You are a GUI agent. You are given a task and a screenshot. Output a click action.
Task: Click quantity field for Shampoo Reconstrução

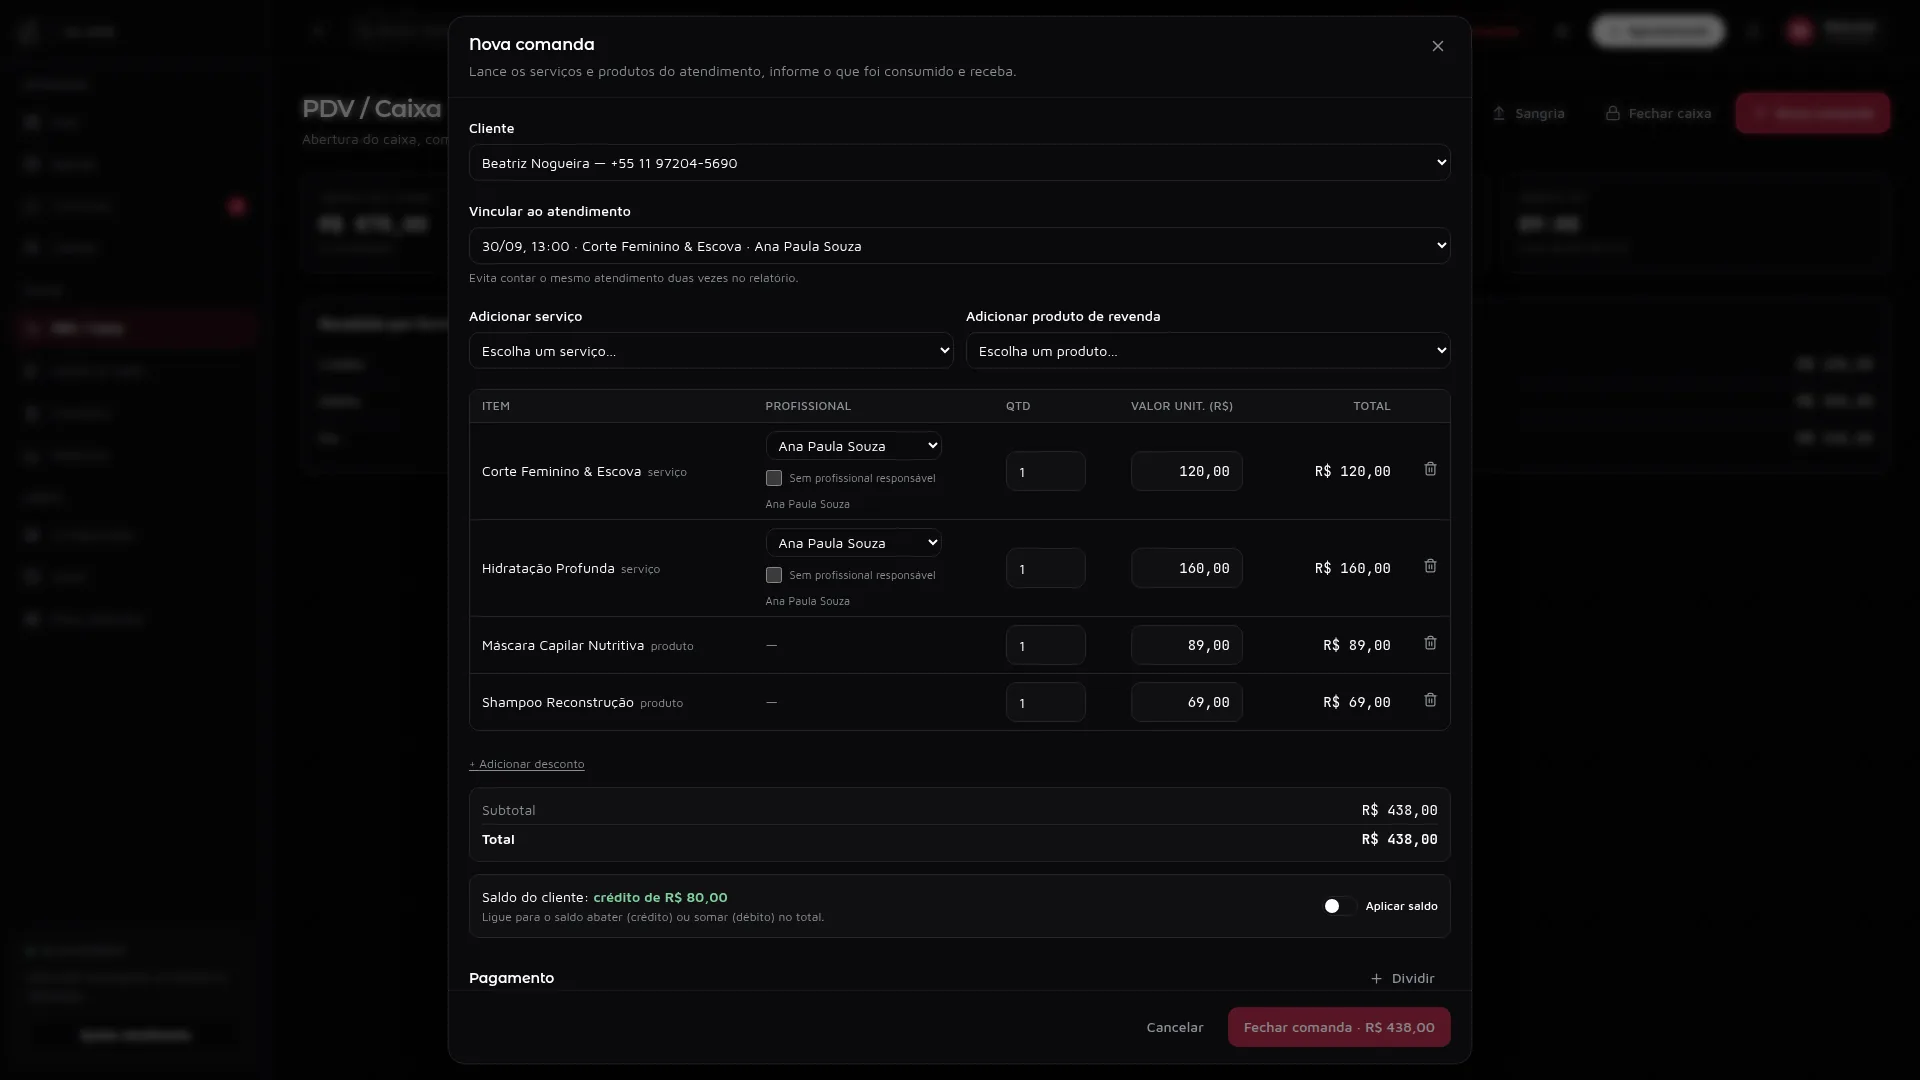click(x=1045, y=702)
